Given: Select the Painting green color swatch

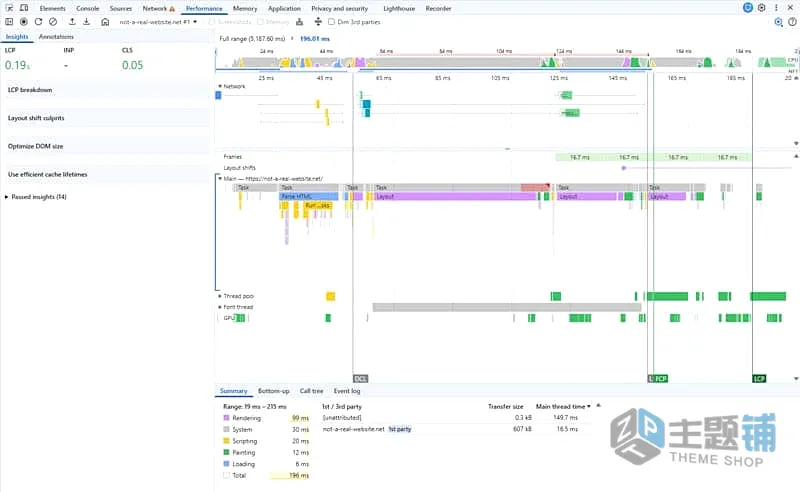Looking at the screenshot, I should (227, 452).
